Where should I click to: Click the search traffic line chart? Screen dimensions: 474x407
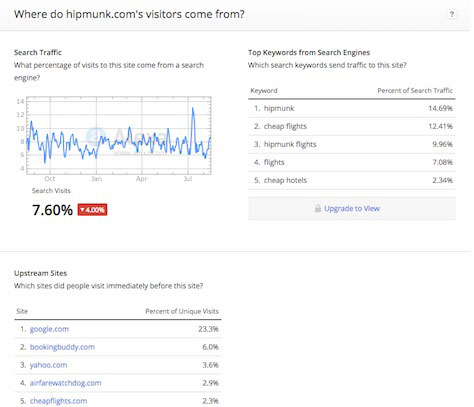click(x=119, y=136)
